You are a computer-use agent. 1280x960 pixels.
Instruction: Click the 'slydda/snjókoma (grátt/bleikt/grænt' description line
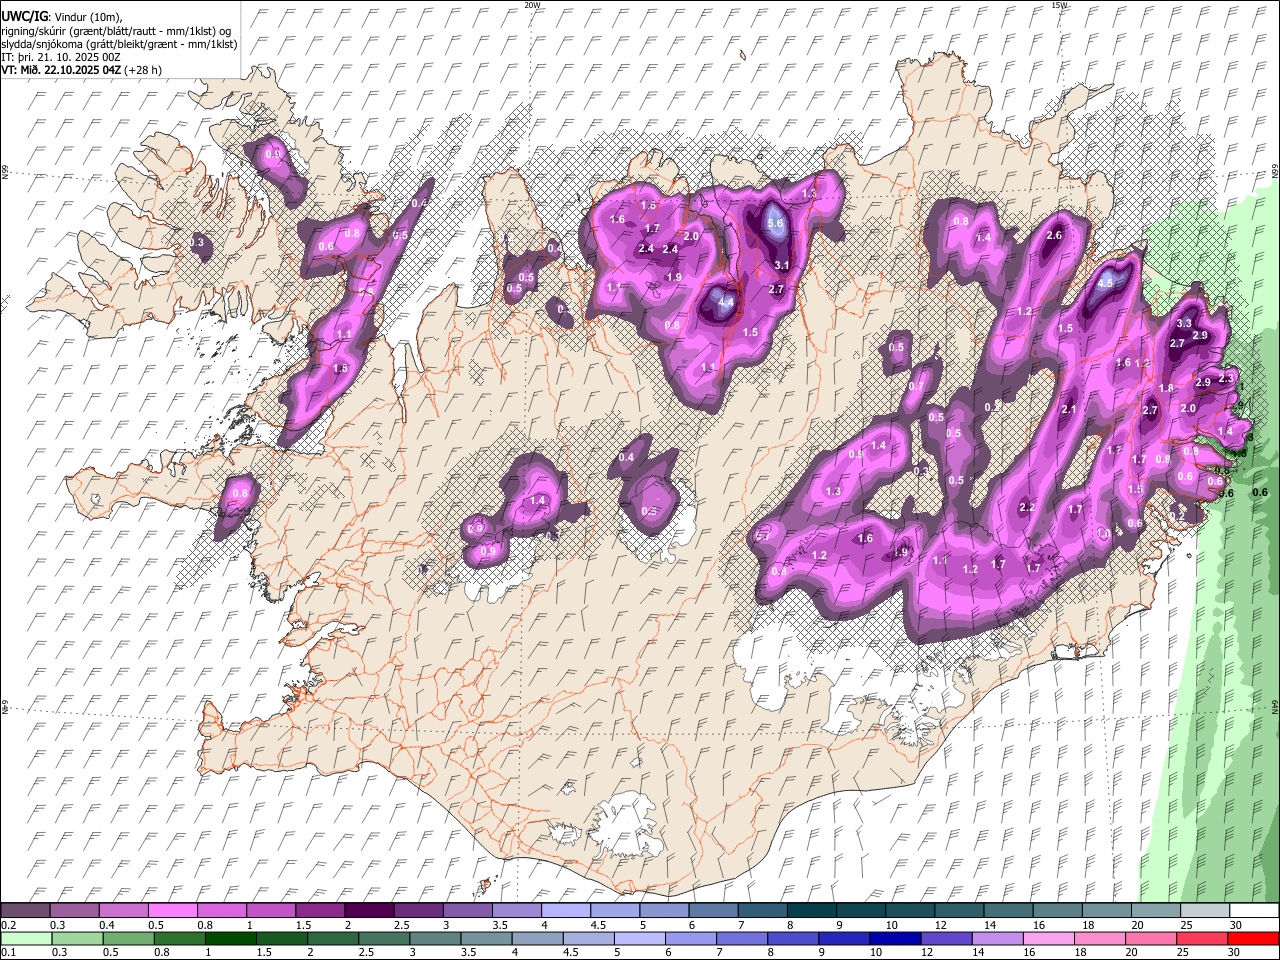point(119,44)
